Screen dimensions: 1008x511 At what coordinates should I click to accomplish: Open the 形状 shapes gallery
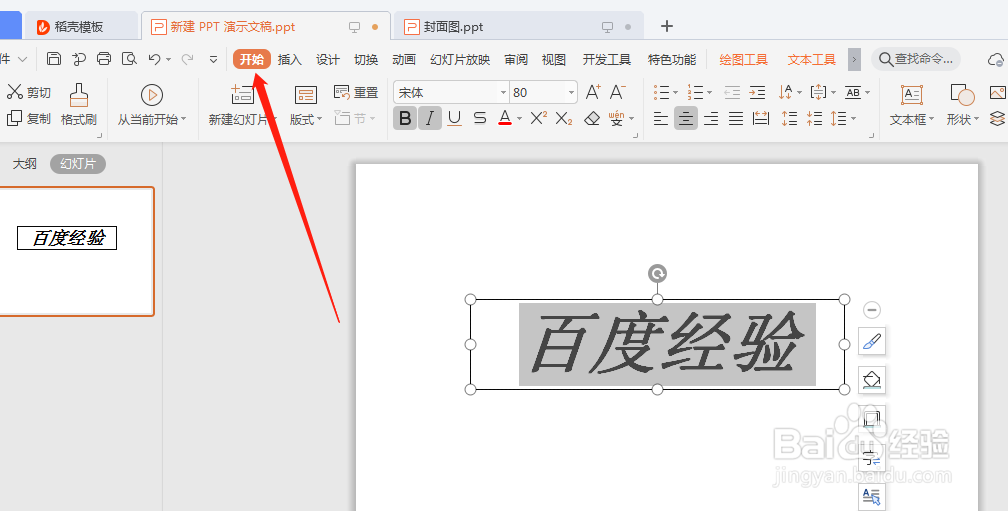962,104
